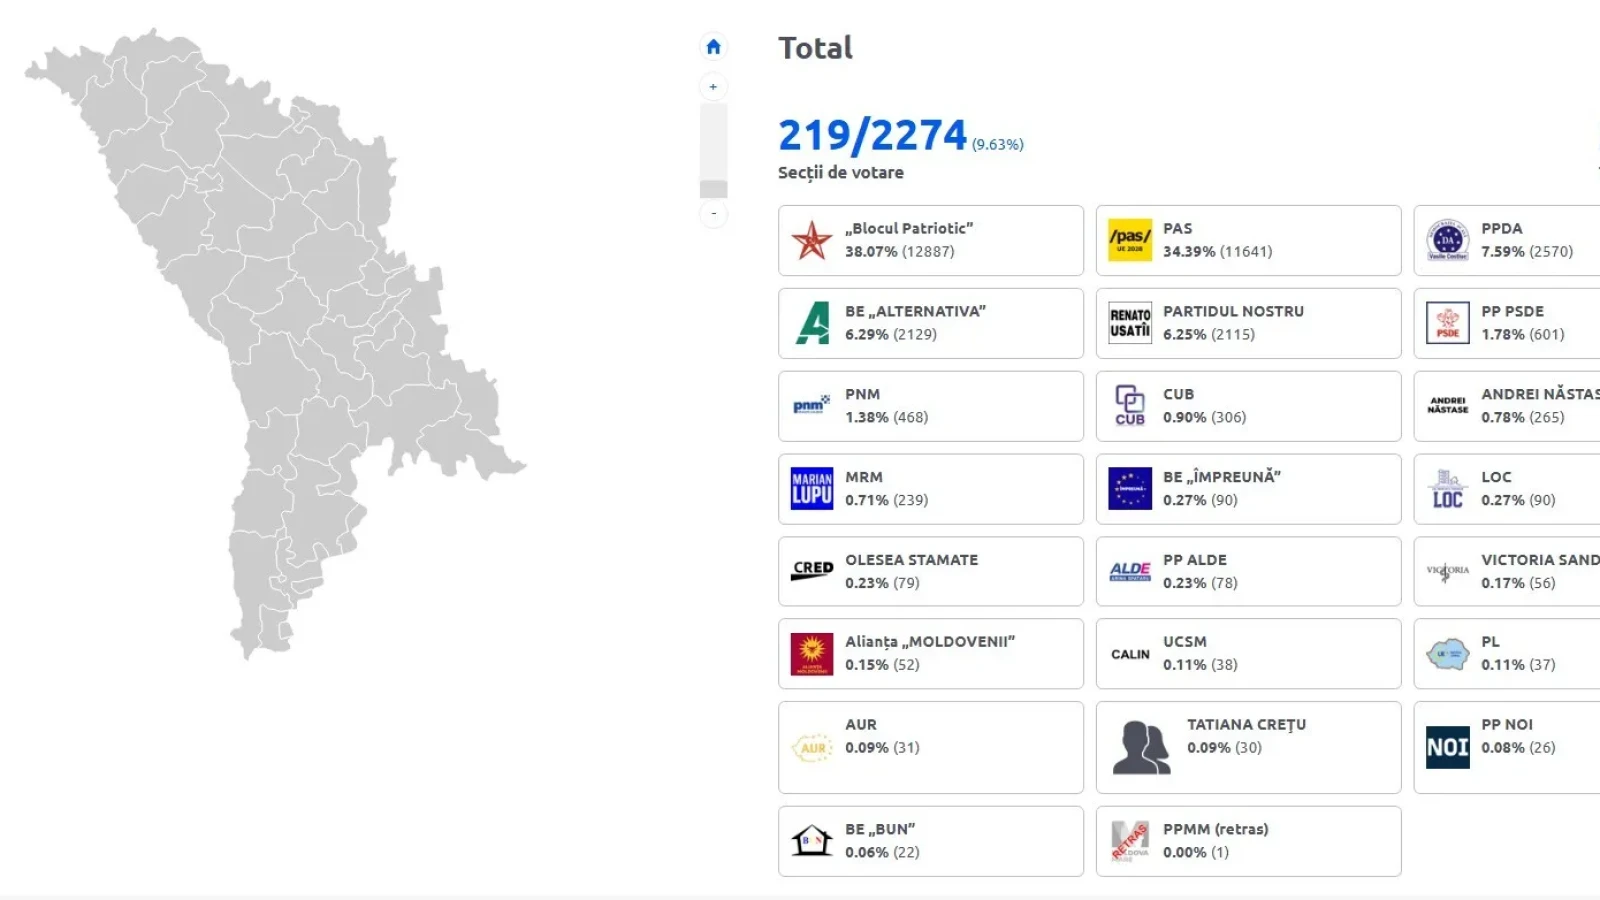
Task: Zoom out the map with minus button
Action: tap(713, 213)
